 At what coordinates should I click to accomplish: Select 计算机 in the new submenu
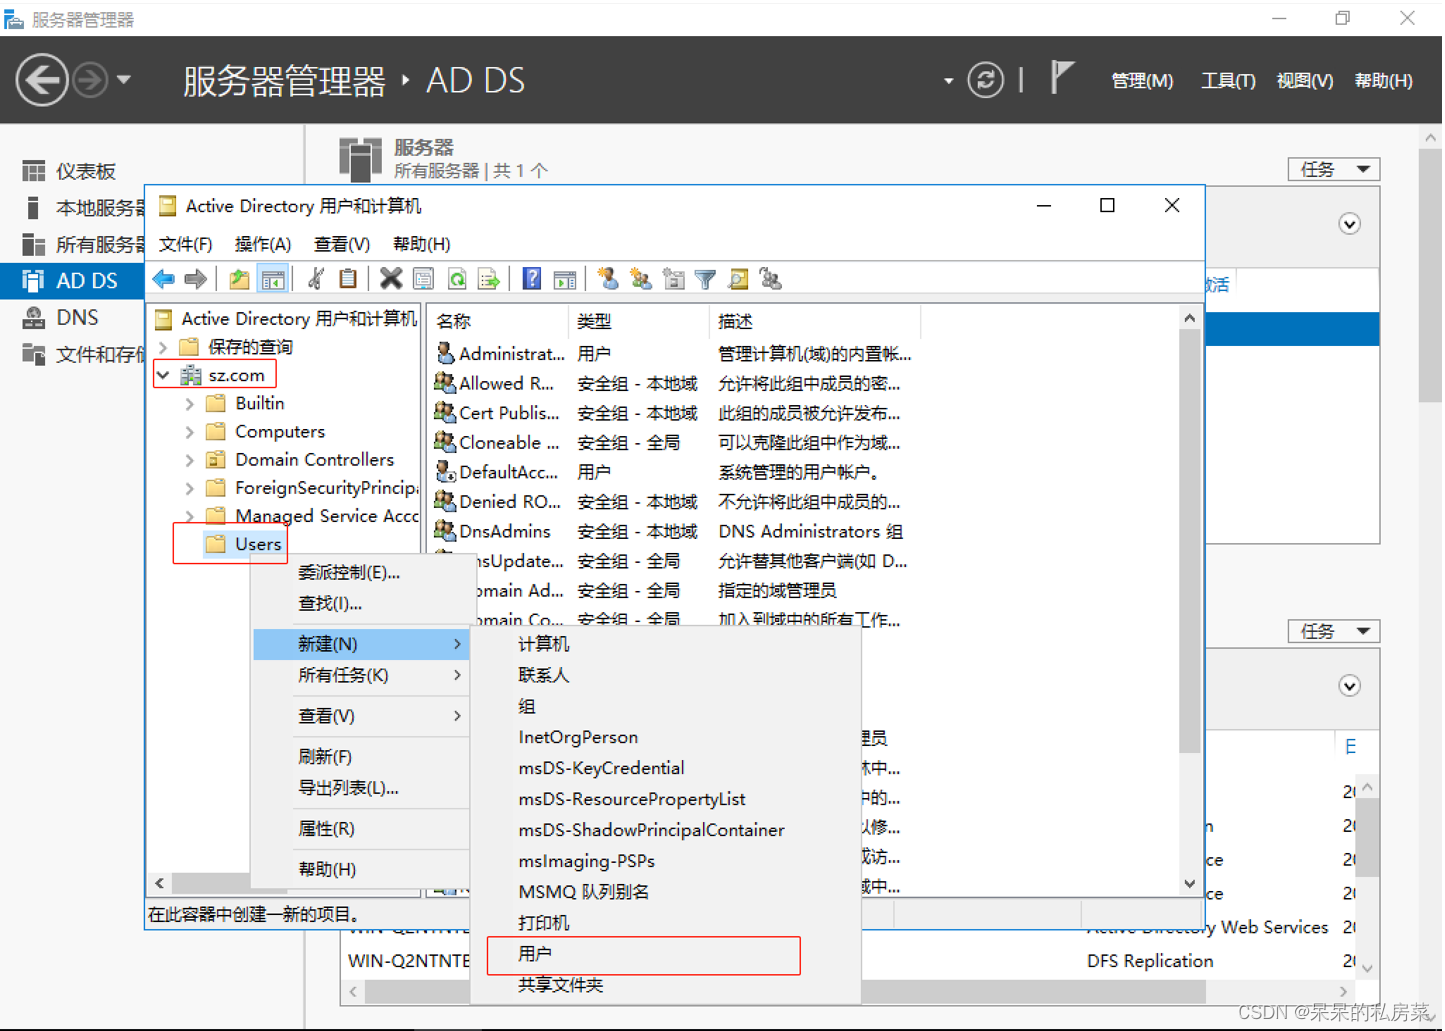tap(665, 644)
